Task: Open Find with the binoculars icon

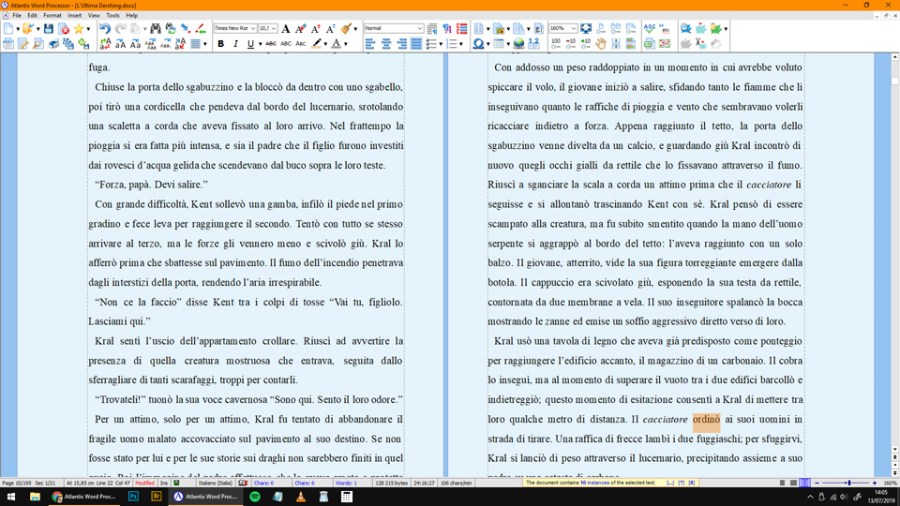Action: pyautogui.click(x=155, y=29)
